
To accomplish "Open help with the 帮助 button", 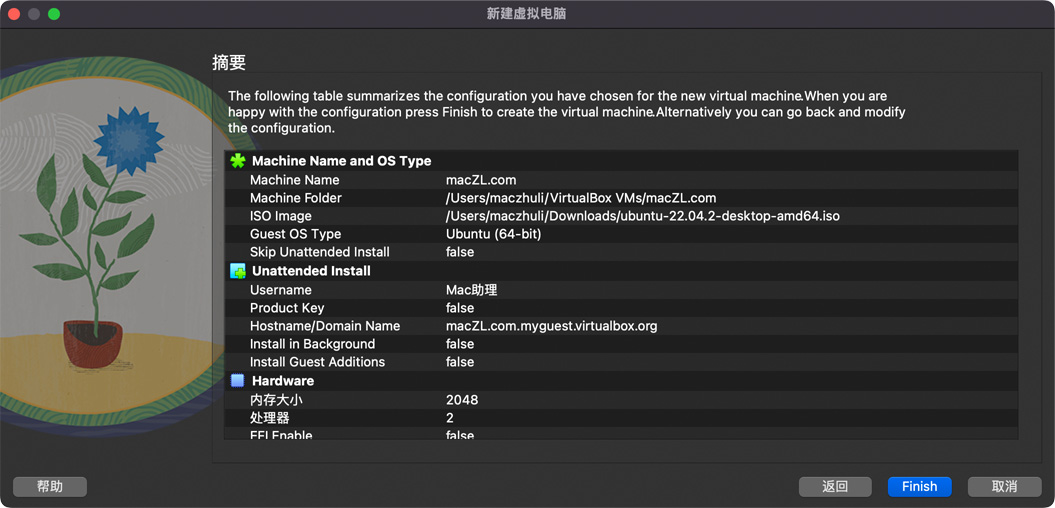I will 50,487.
